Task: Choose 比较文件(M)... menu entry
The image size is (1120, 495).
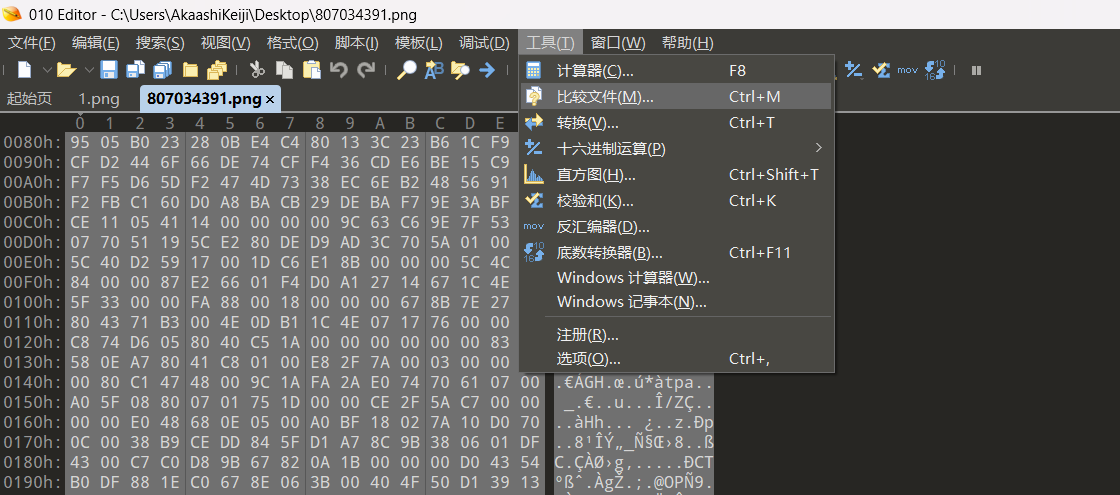Action: point(676,96)
